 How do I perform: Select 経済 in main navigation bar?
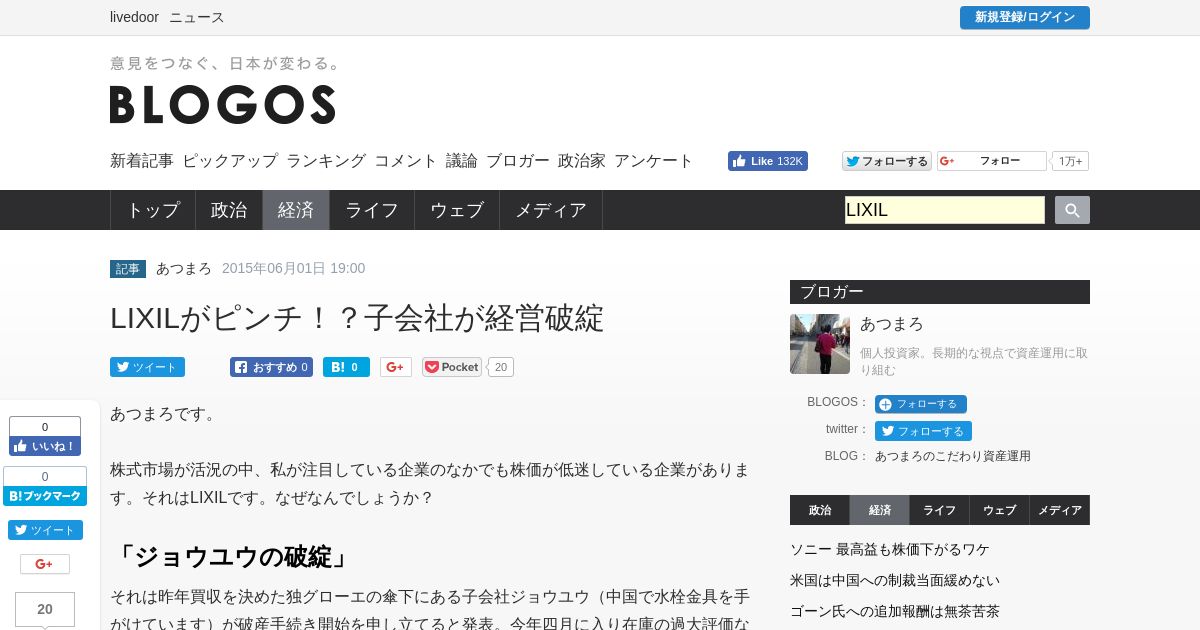point(296,210)
